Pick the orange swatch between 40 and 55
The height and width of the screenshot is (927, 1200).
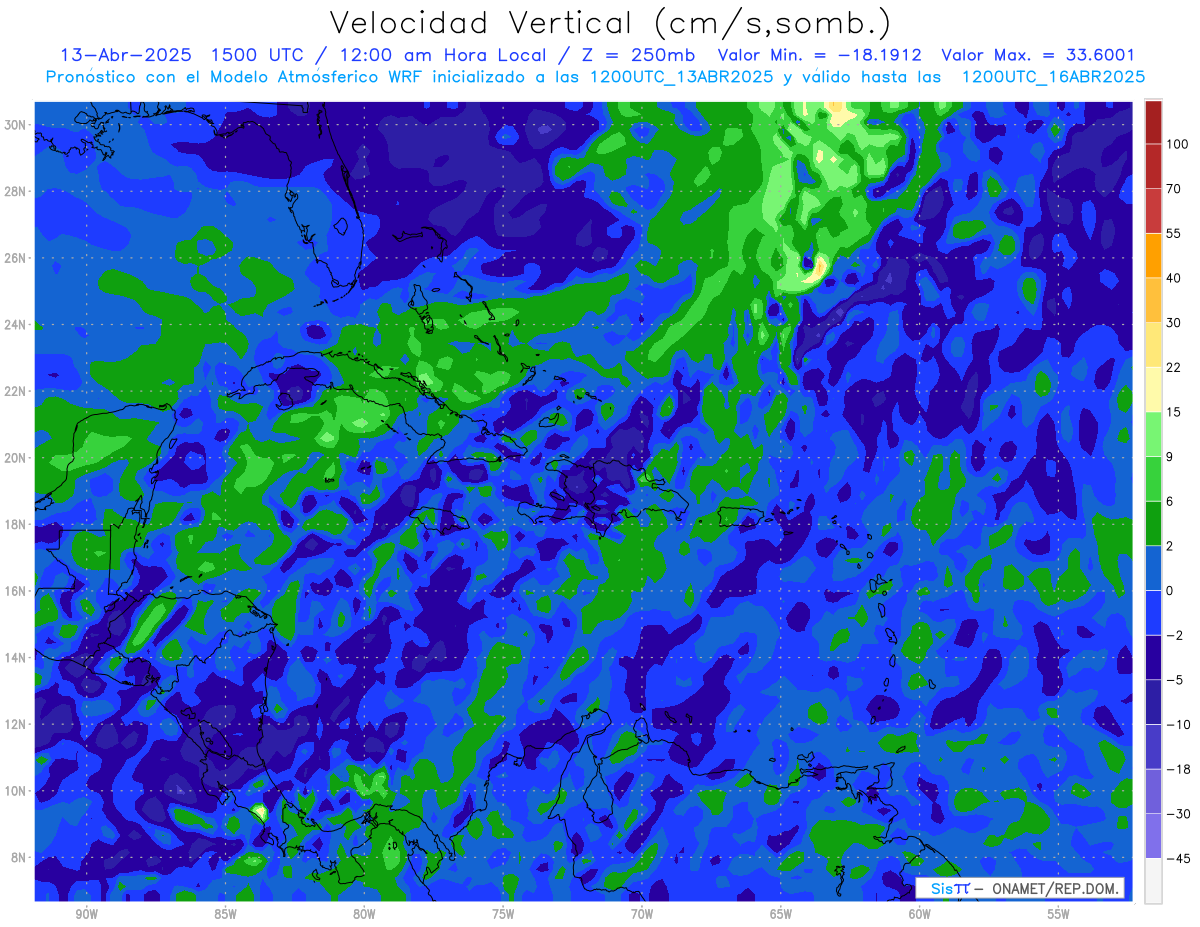[x=1153, y=255]
